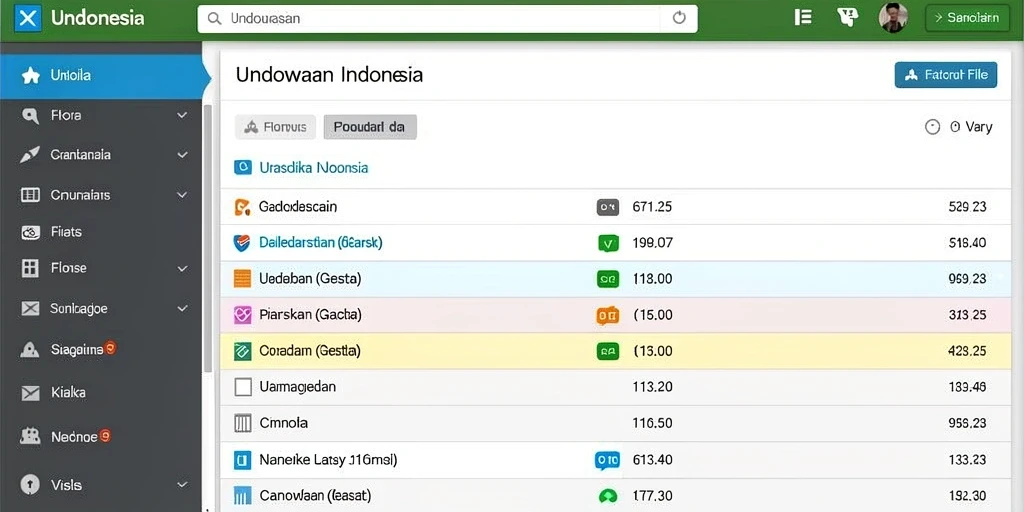This screenshot has width=1024, height=512.
Task: Click the Crantanaia arrow icon
Action: 30,155
